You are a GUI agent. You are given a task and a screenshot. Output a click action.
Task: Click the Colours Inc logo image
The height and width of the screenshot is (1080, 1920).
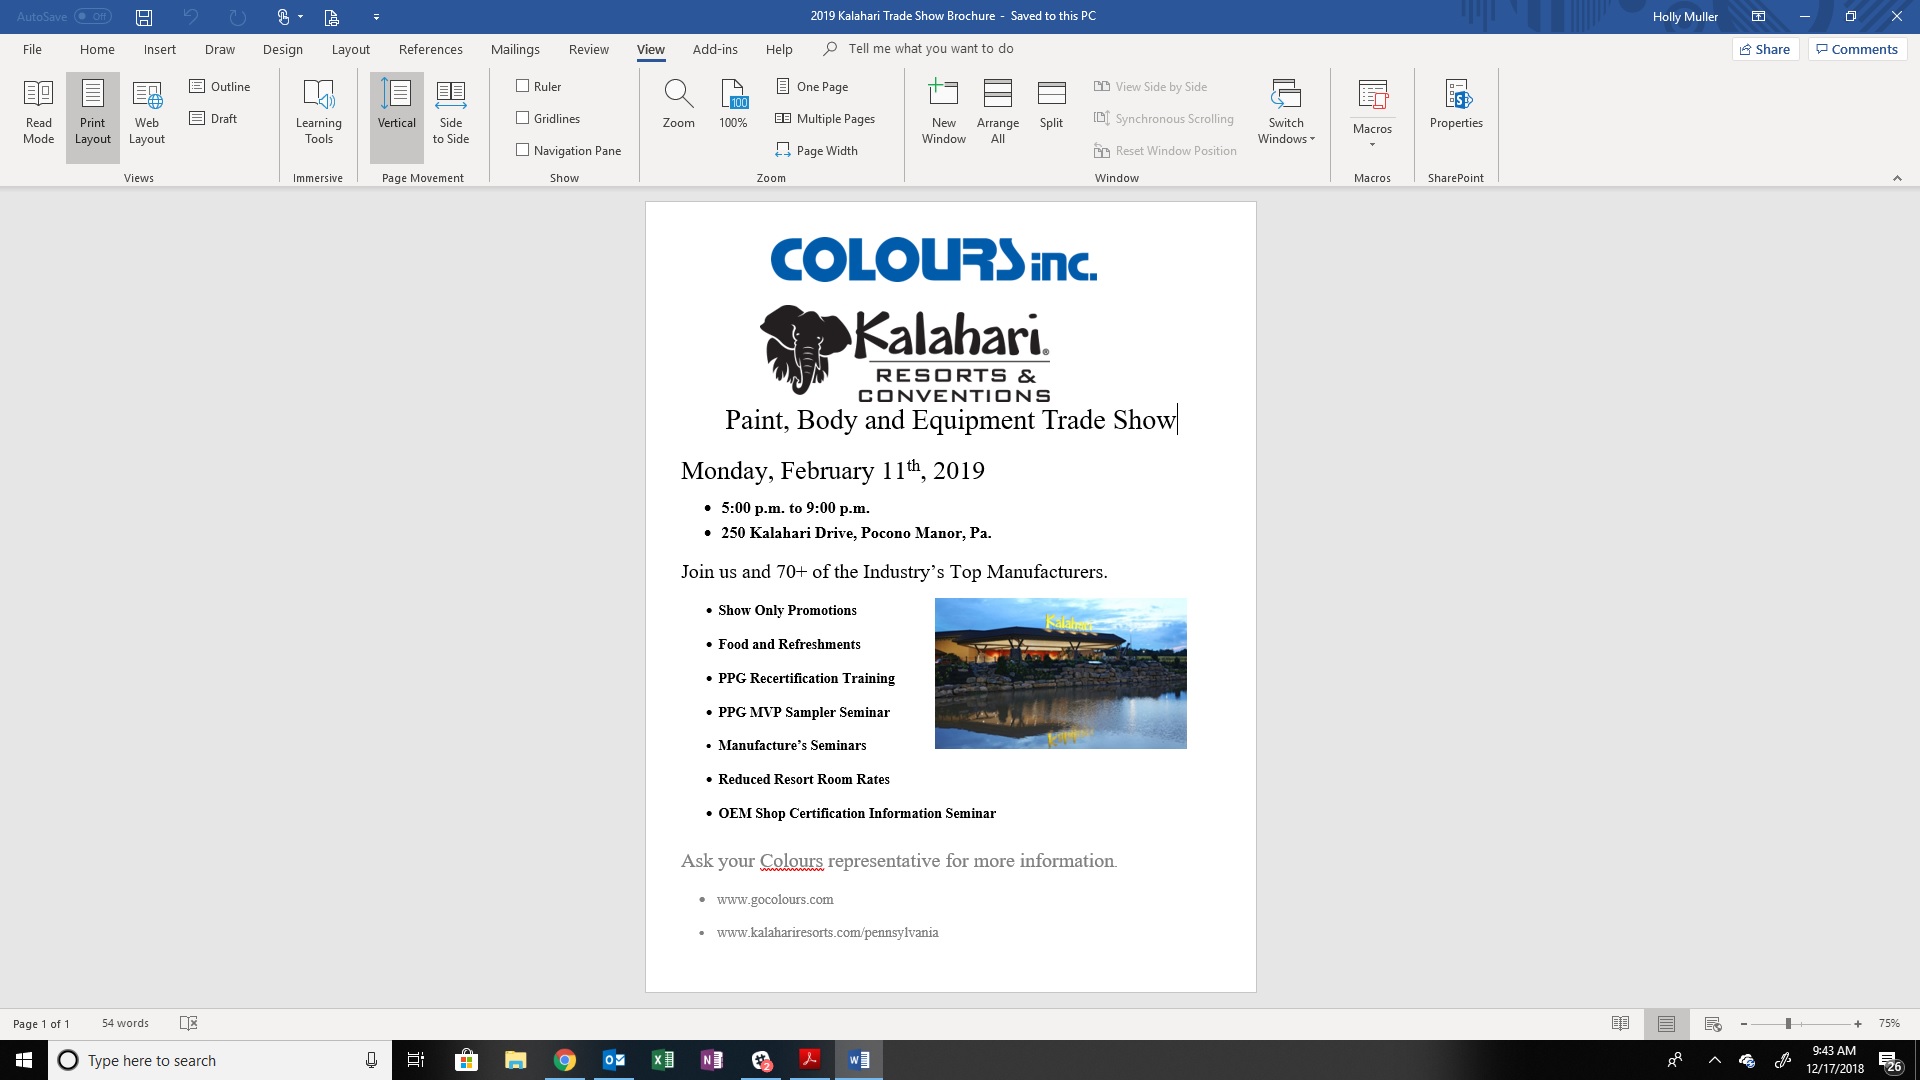click(x=933, y=259)
